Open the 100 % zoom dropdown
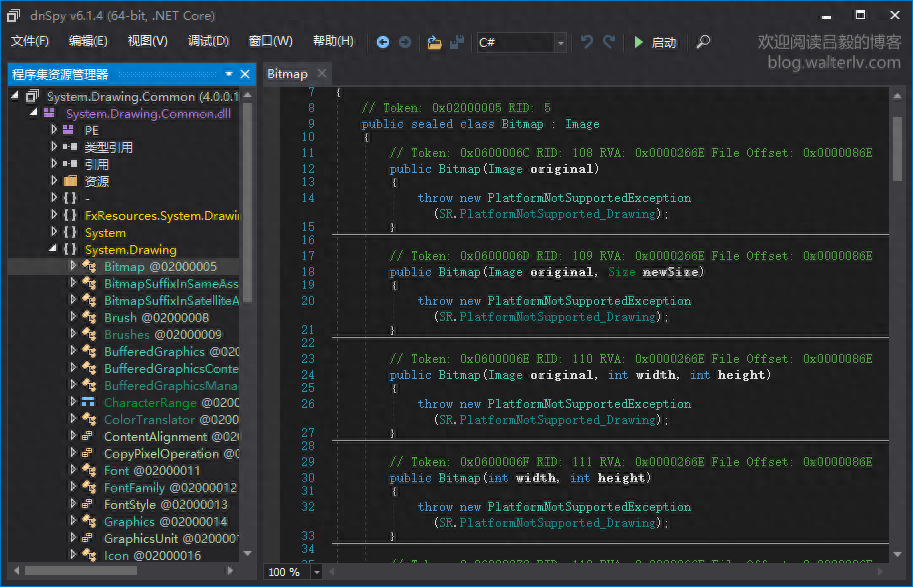 [317, 572]
